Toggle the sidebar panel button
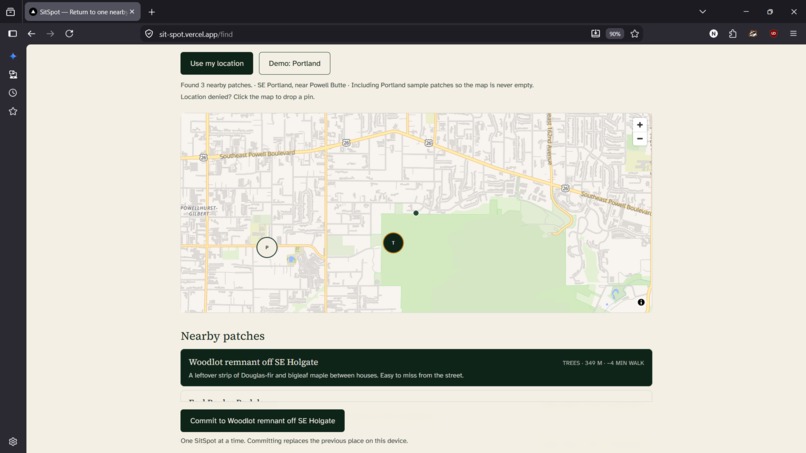 [x=13, y=34]
